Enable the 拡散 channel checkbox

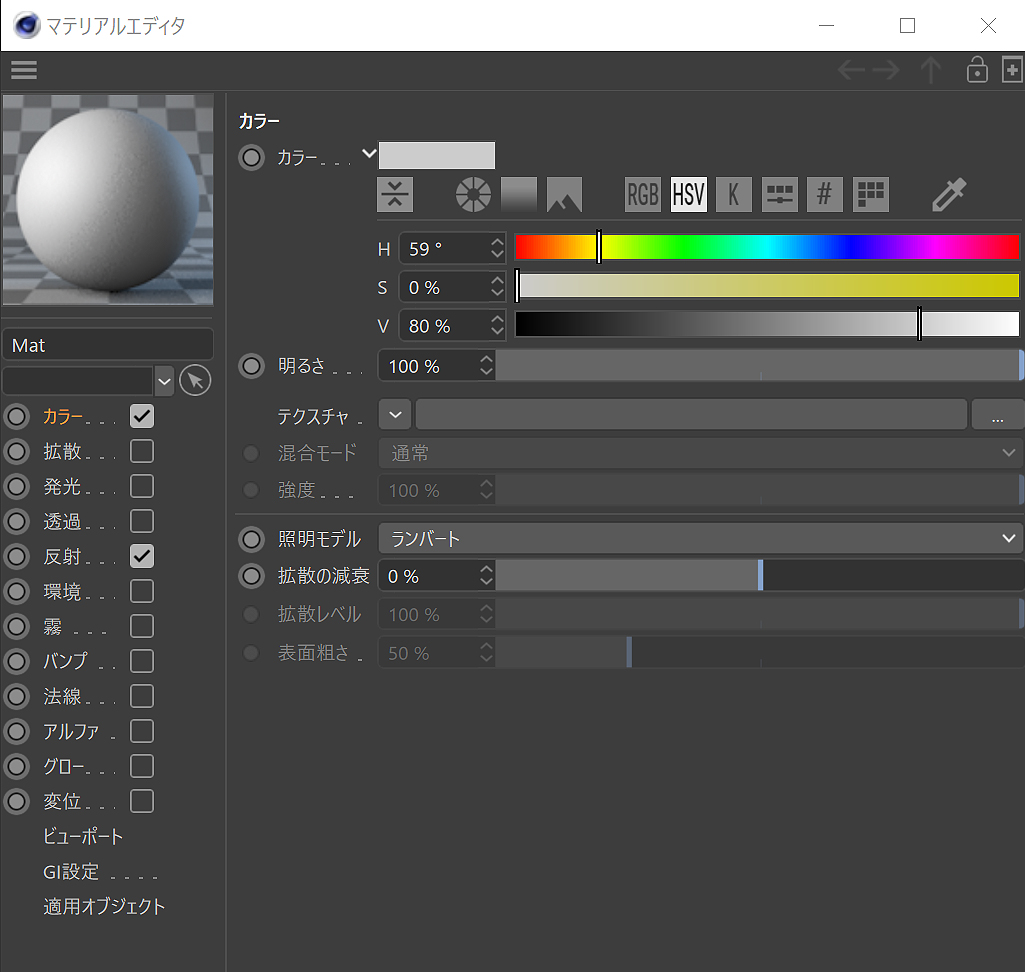tap(142, 451)
